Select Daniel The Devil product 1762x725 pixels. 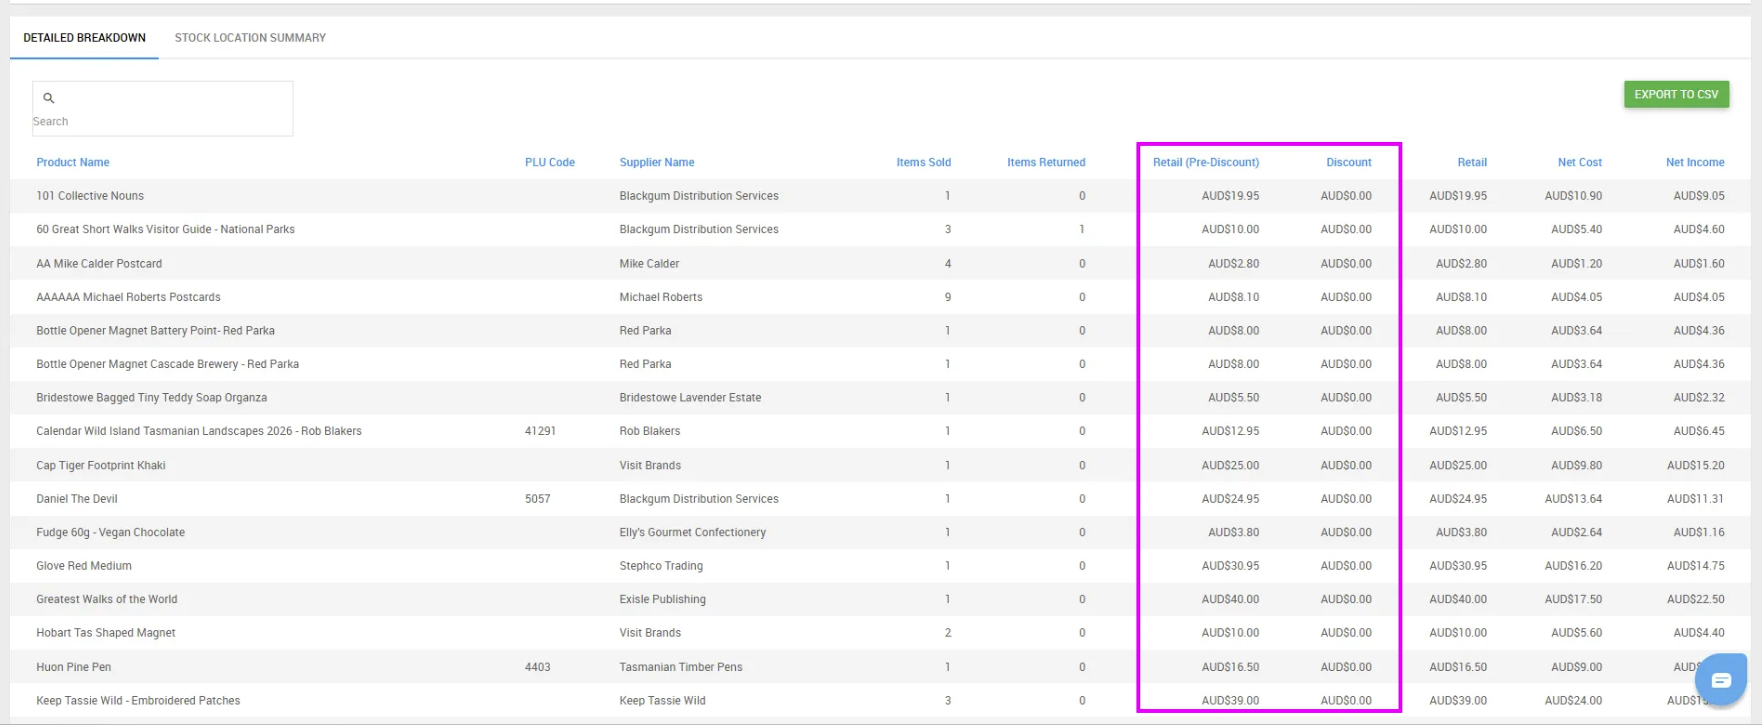(77, 499)
